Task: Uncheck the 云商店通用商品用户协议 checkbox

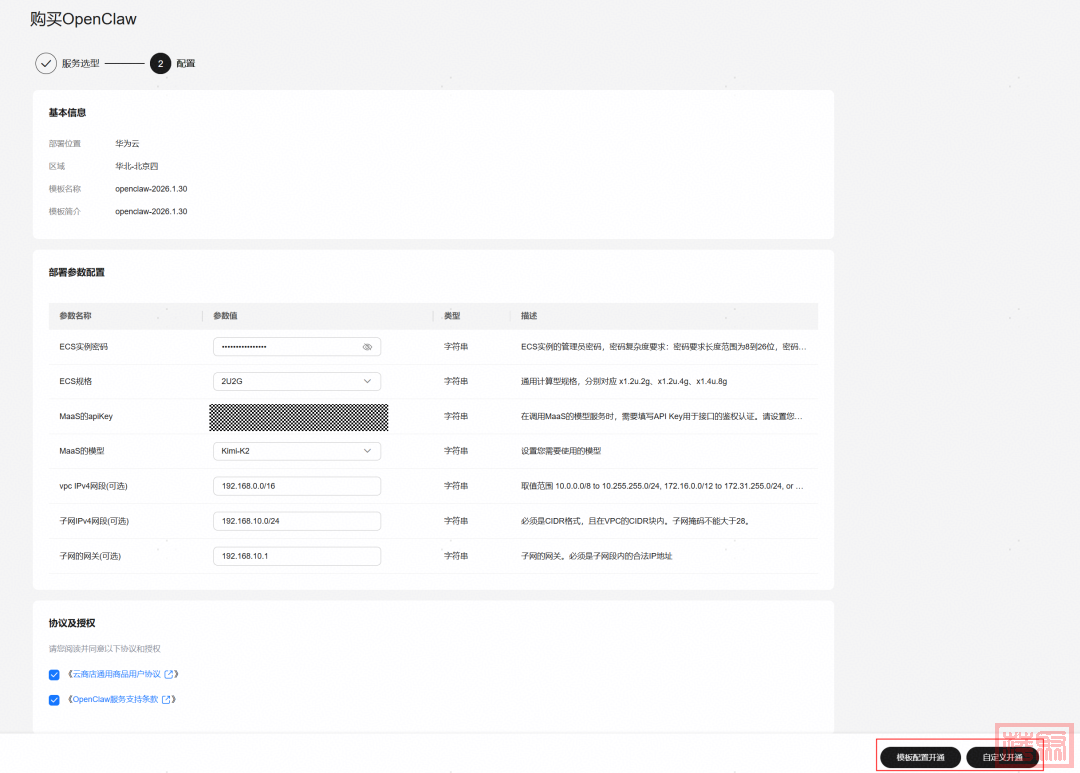Action: (54, 675)
